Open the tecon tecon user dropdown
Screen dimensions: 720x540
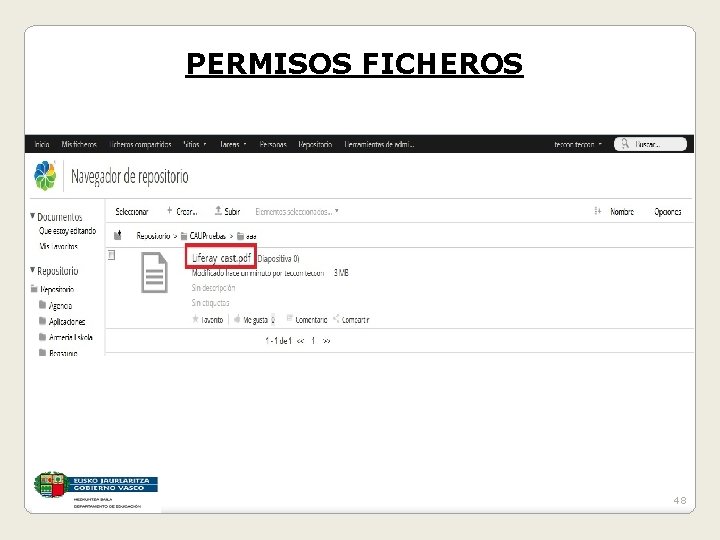[578, 145]
